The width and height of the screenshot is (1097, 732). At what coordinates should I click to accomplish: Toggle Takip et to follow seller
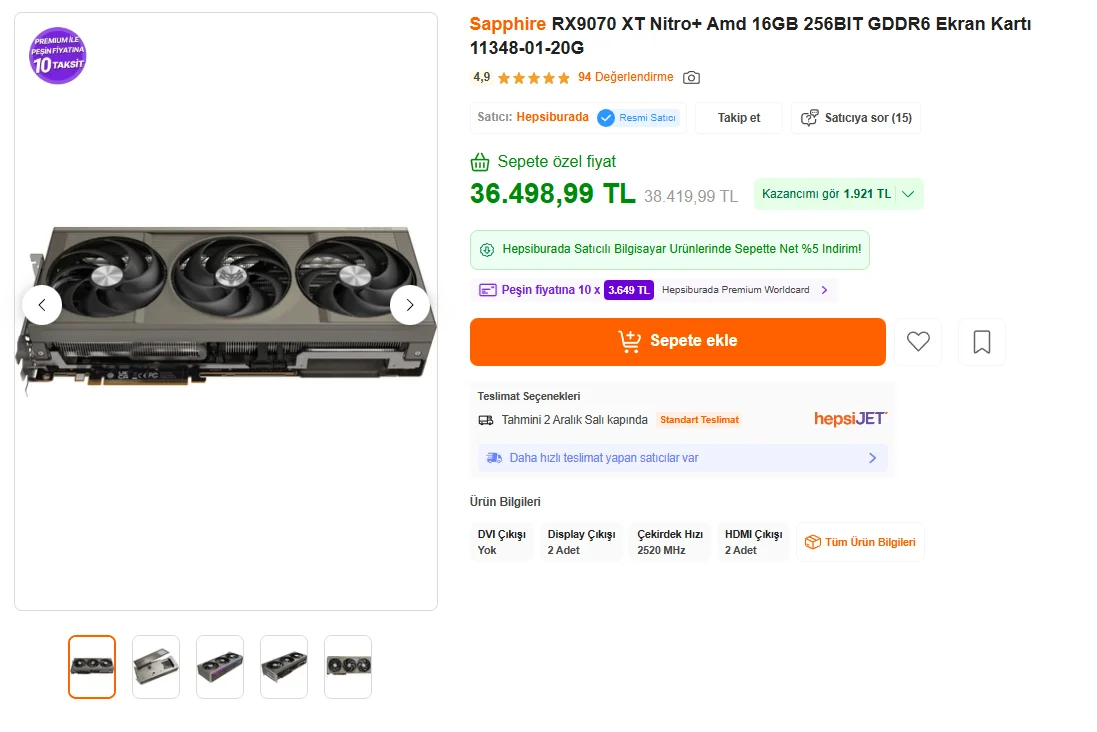[739, 118]
